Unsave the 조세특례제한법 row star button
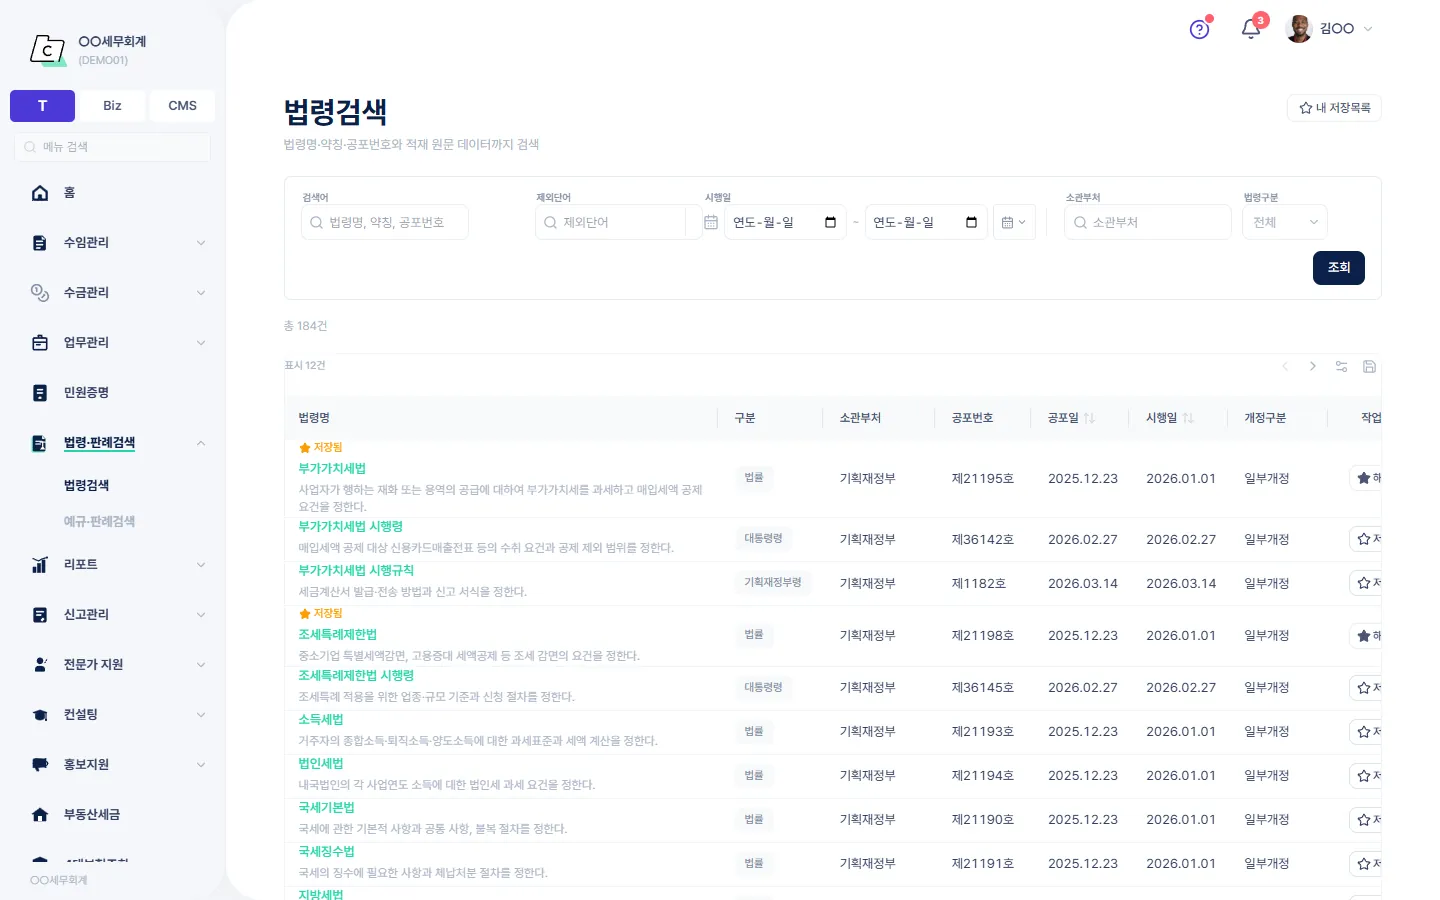Image resolution: width=1440 pixels, height=900 pixels. [x=1366, y=636]
